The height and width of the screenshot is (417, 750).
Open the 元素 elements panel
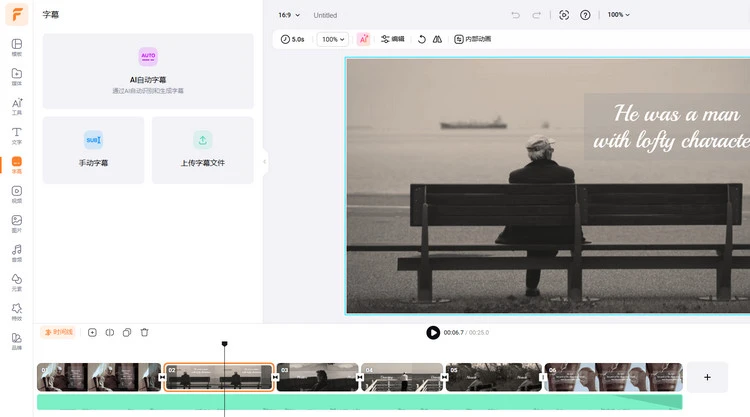pos(17,282)
